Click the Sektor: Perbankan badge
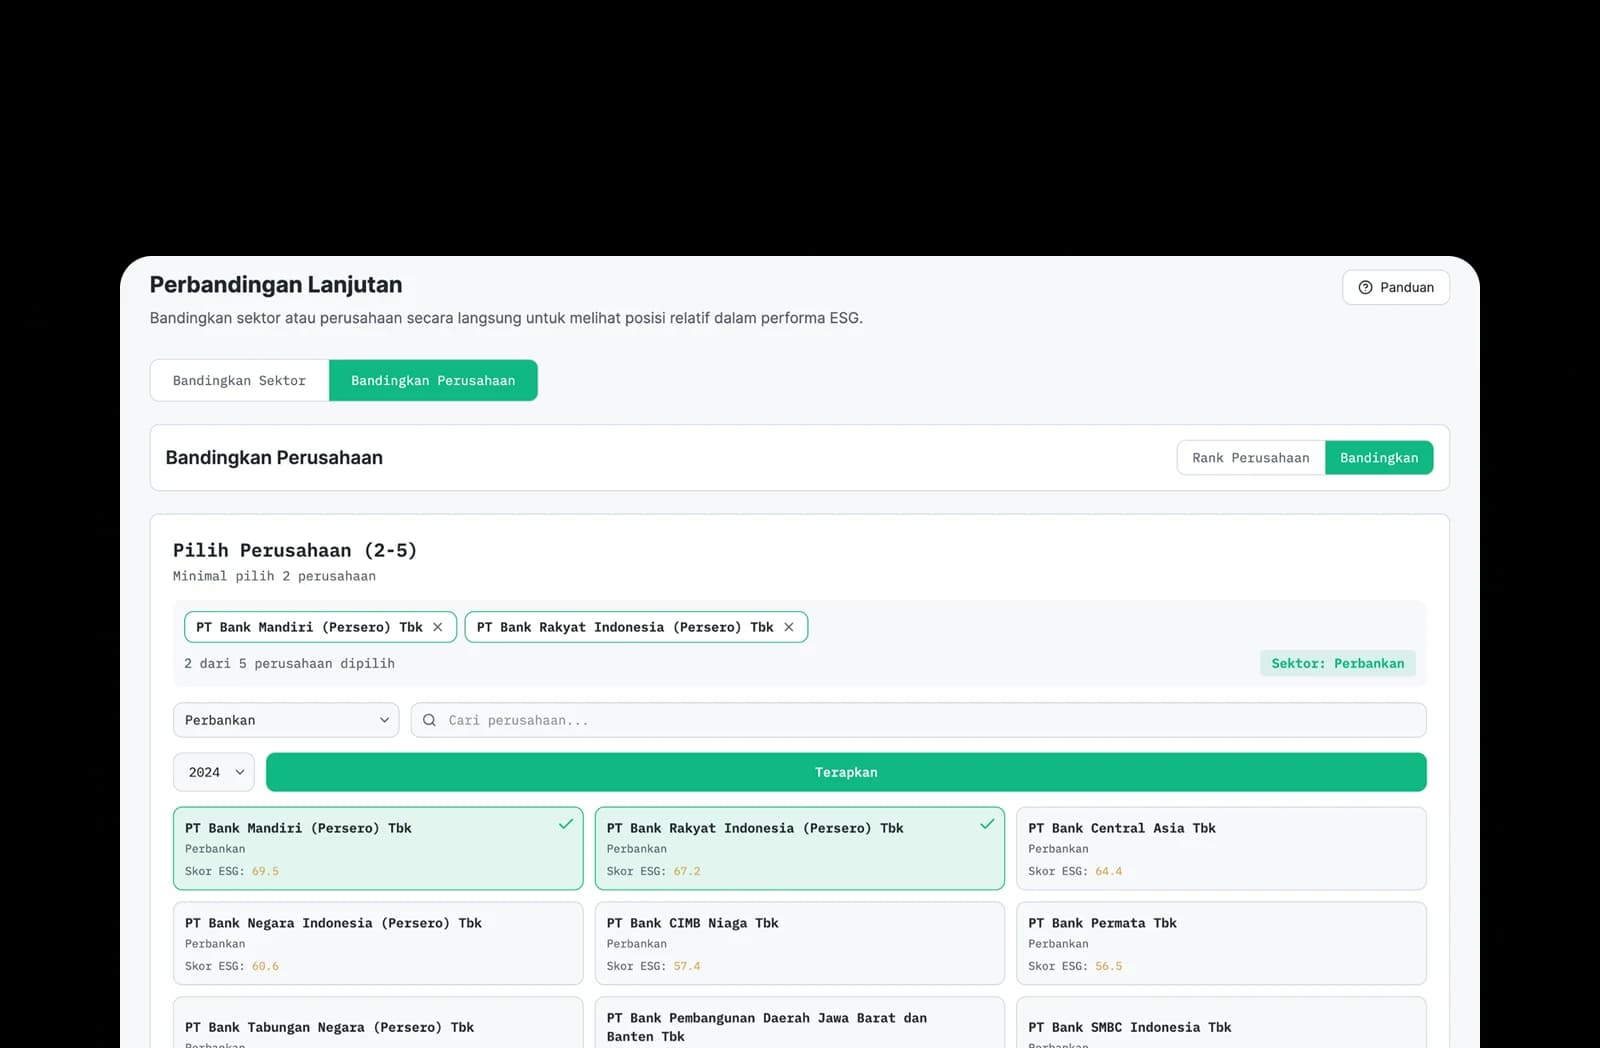 (1338, 663)
